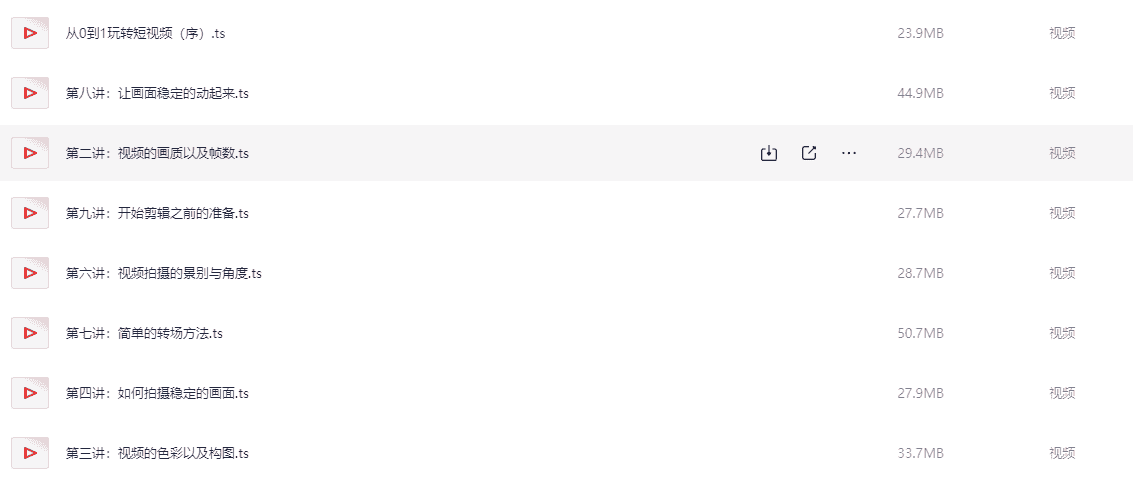Select the 50.7MB file size cell
The height and width of the screenshot is (487, 1133).
point(920,333)
